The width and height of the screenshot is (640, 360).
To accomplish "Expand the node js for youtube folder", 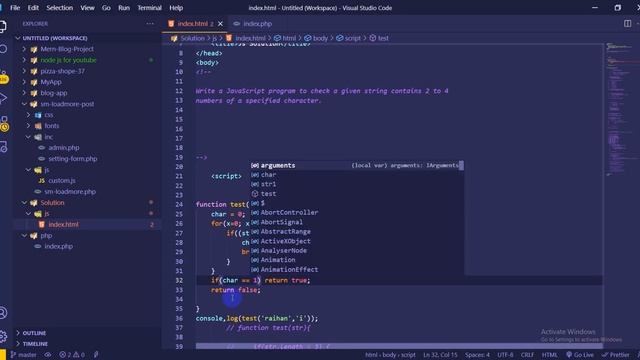I will (68, 60).
